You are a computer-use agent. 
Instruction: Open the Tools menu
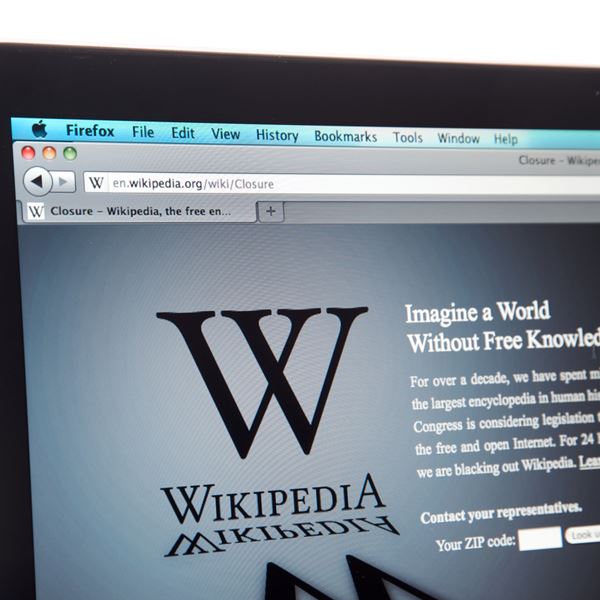pyautogui.click(x=407, y=137)
